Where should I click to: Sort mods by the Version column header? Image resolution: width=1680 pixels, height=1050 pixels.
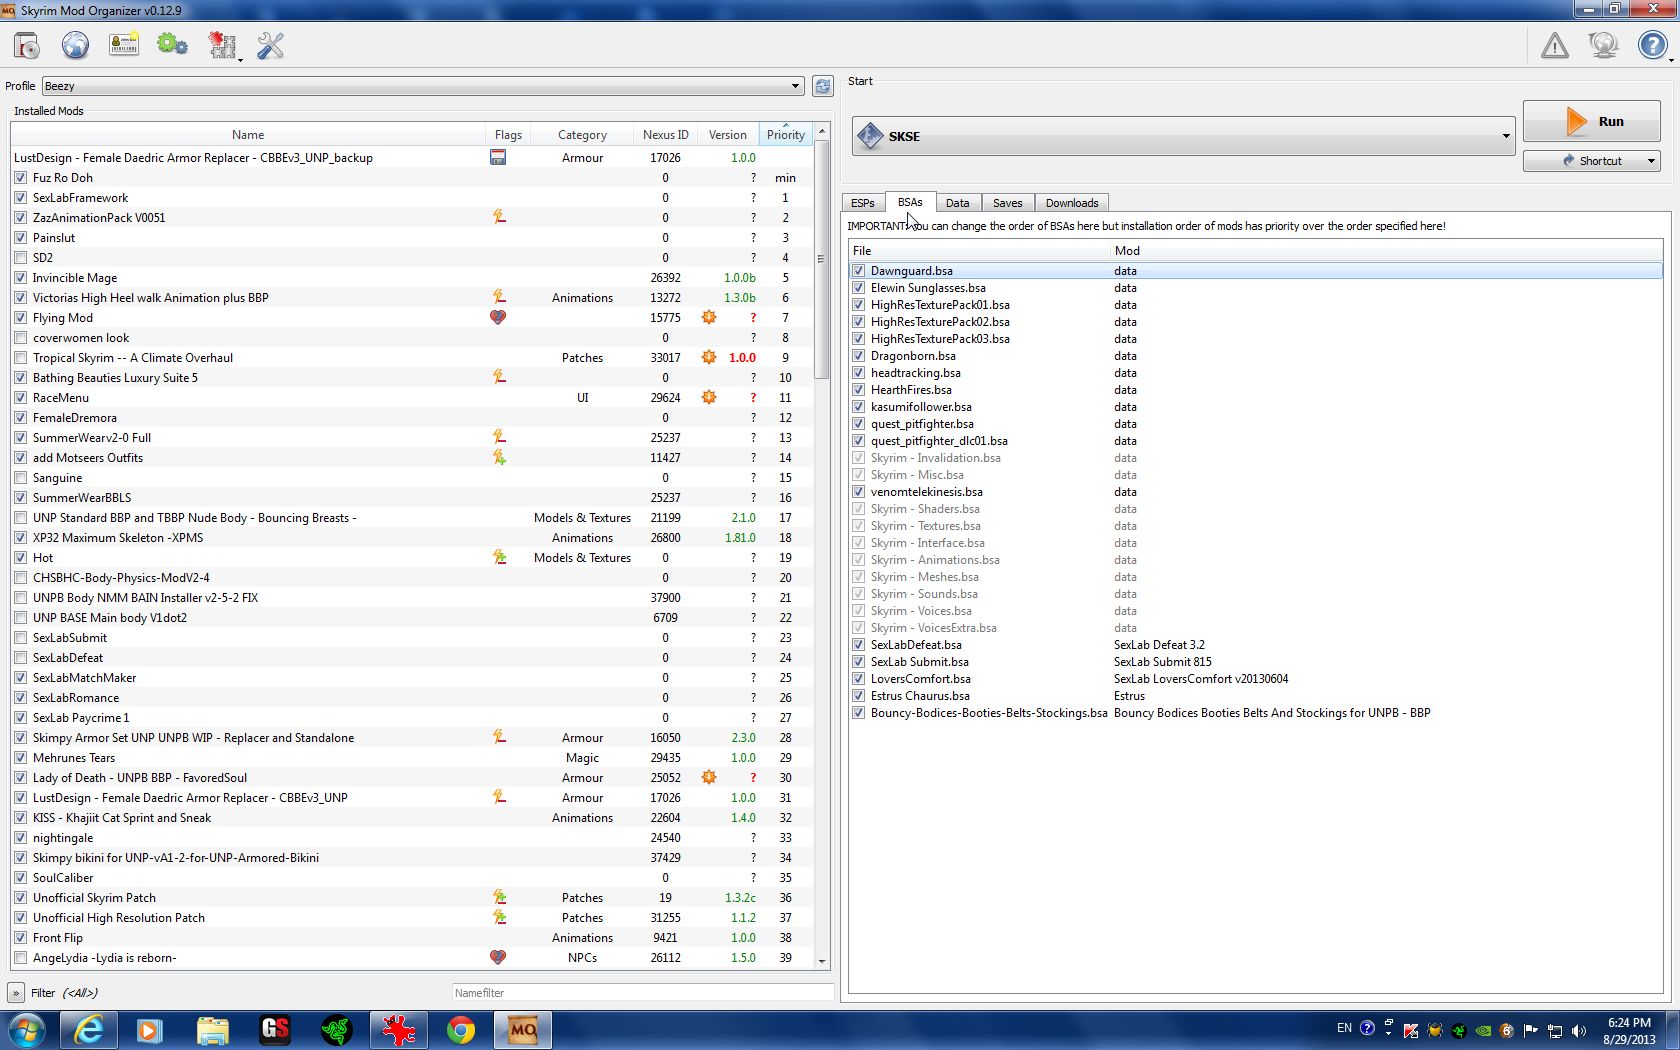click(x=728, y=135)
